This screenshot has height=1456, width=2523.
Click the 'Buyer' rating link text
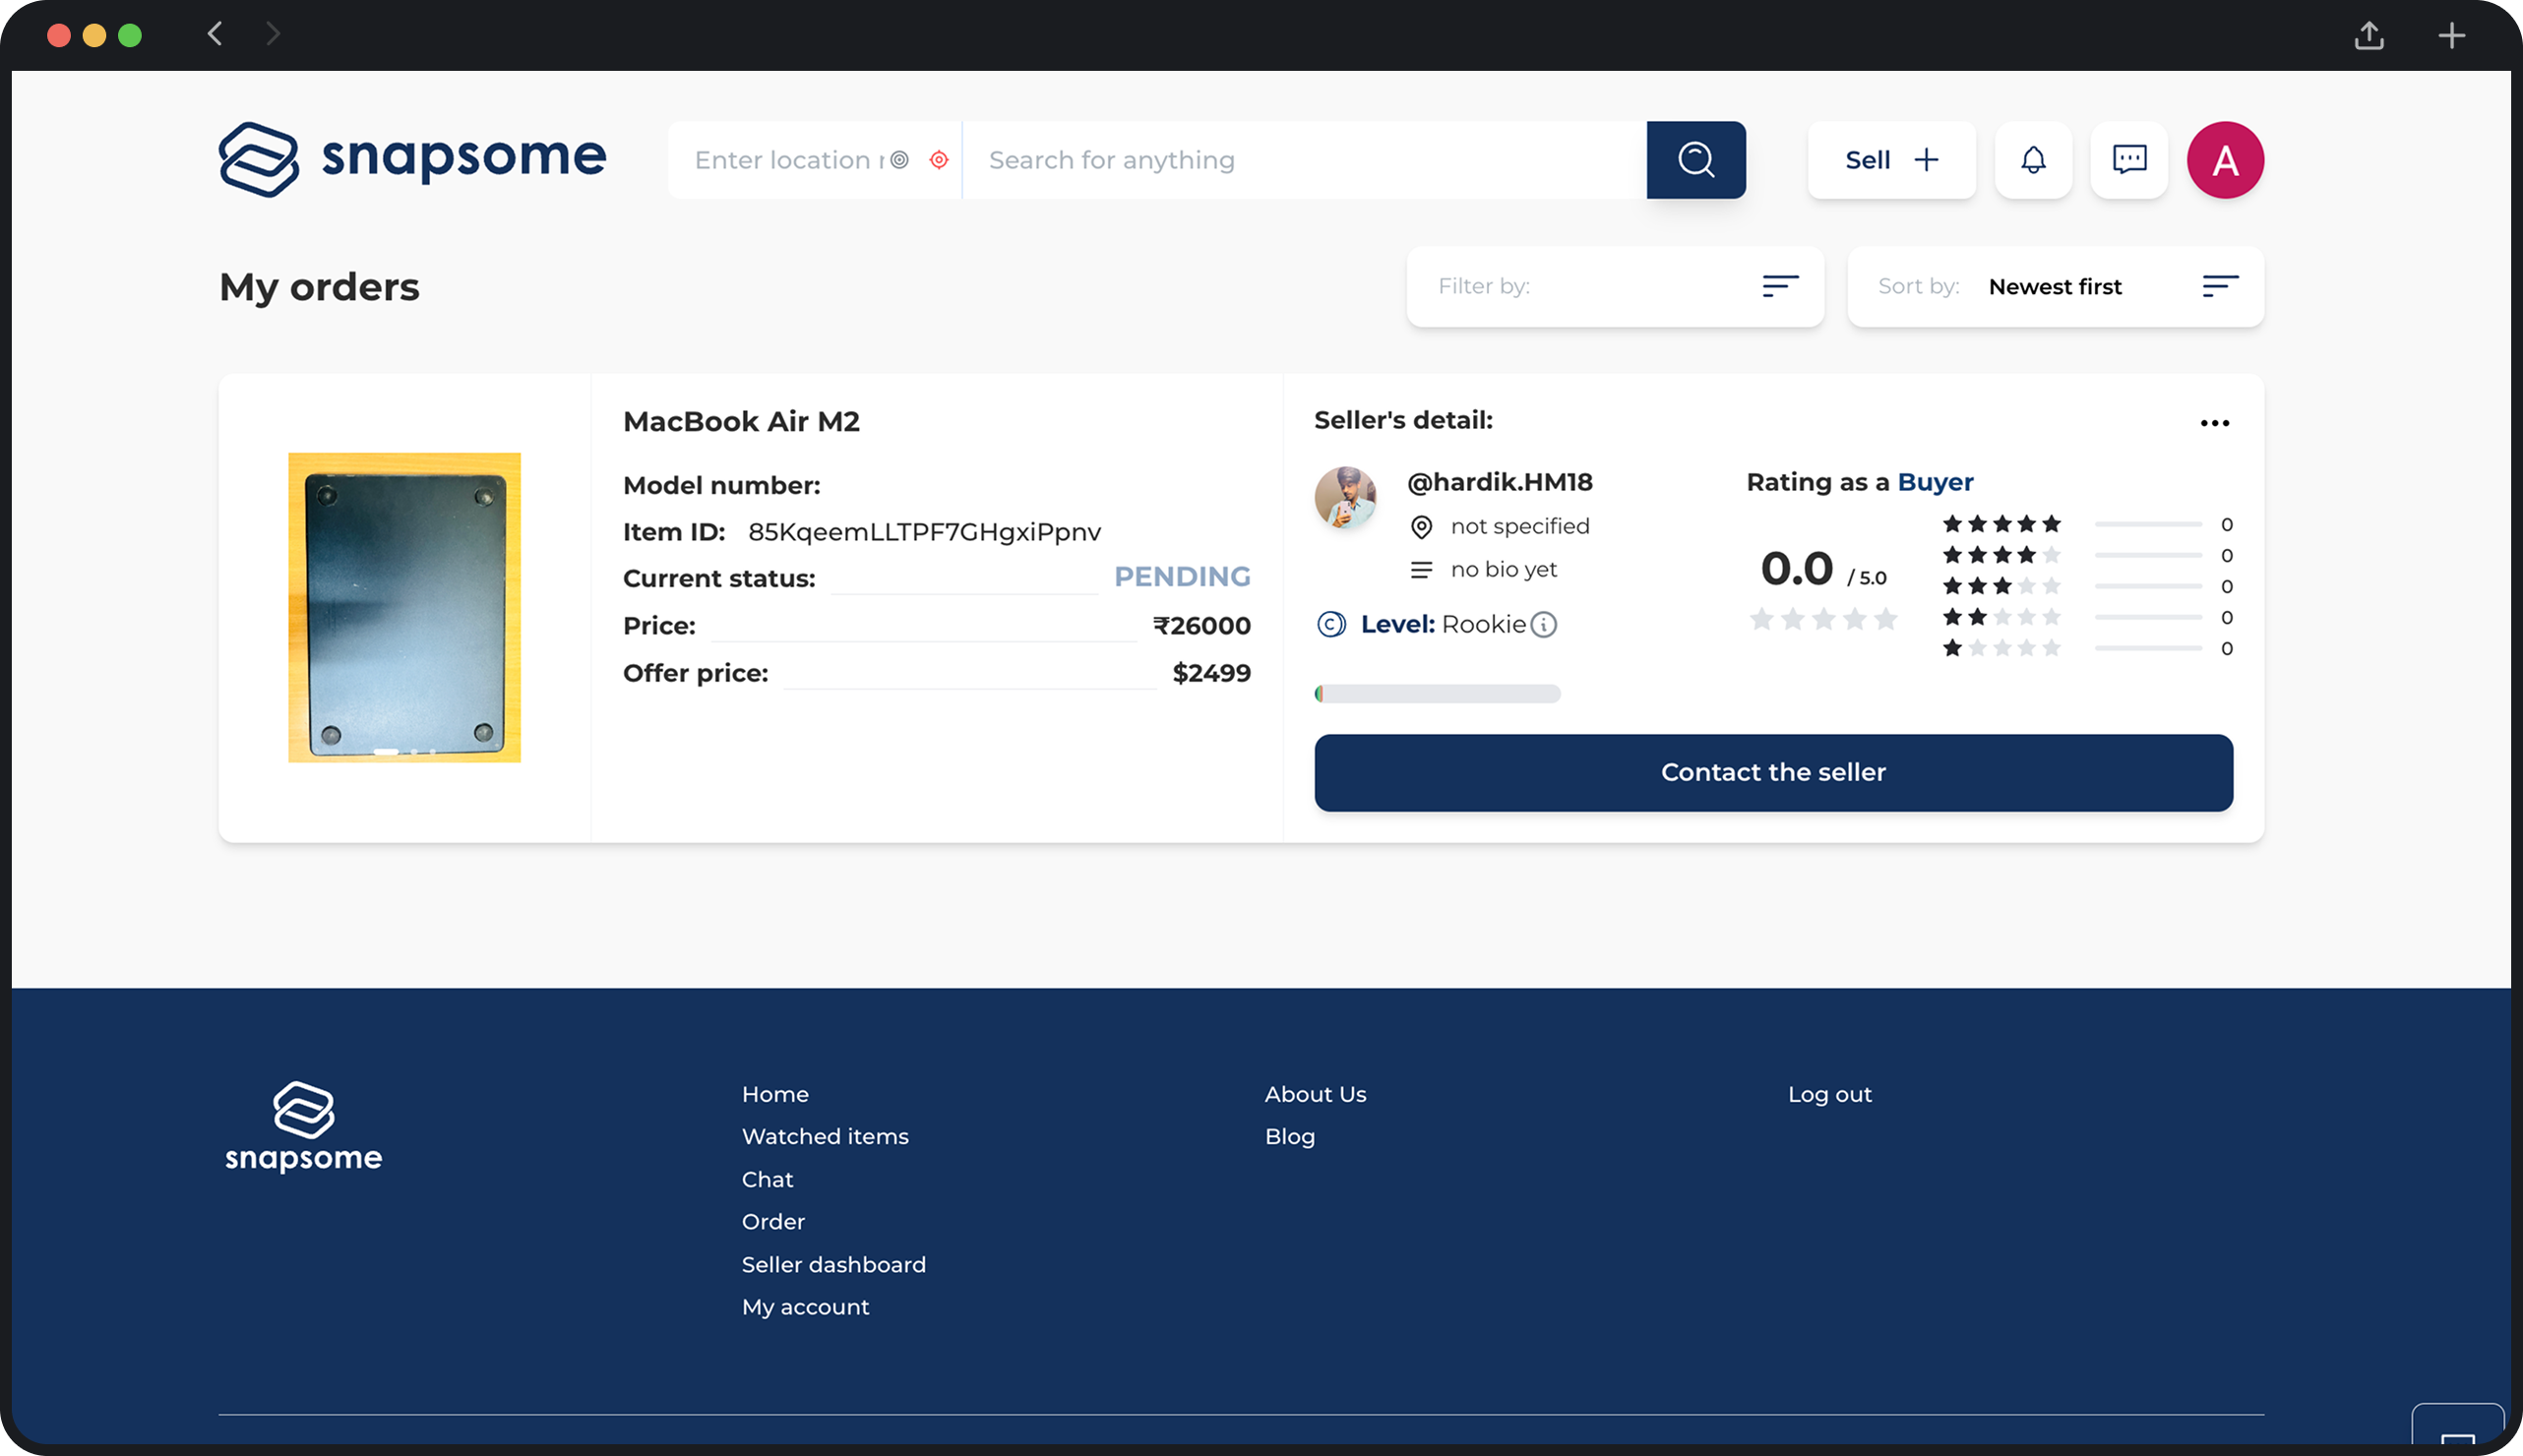pos(1935,482)
